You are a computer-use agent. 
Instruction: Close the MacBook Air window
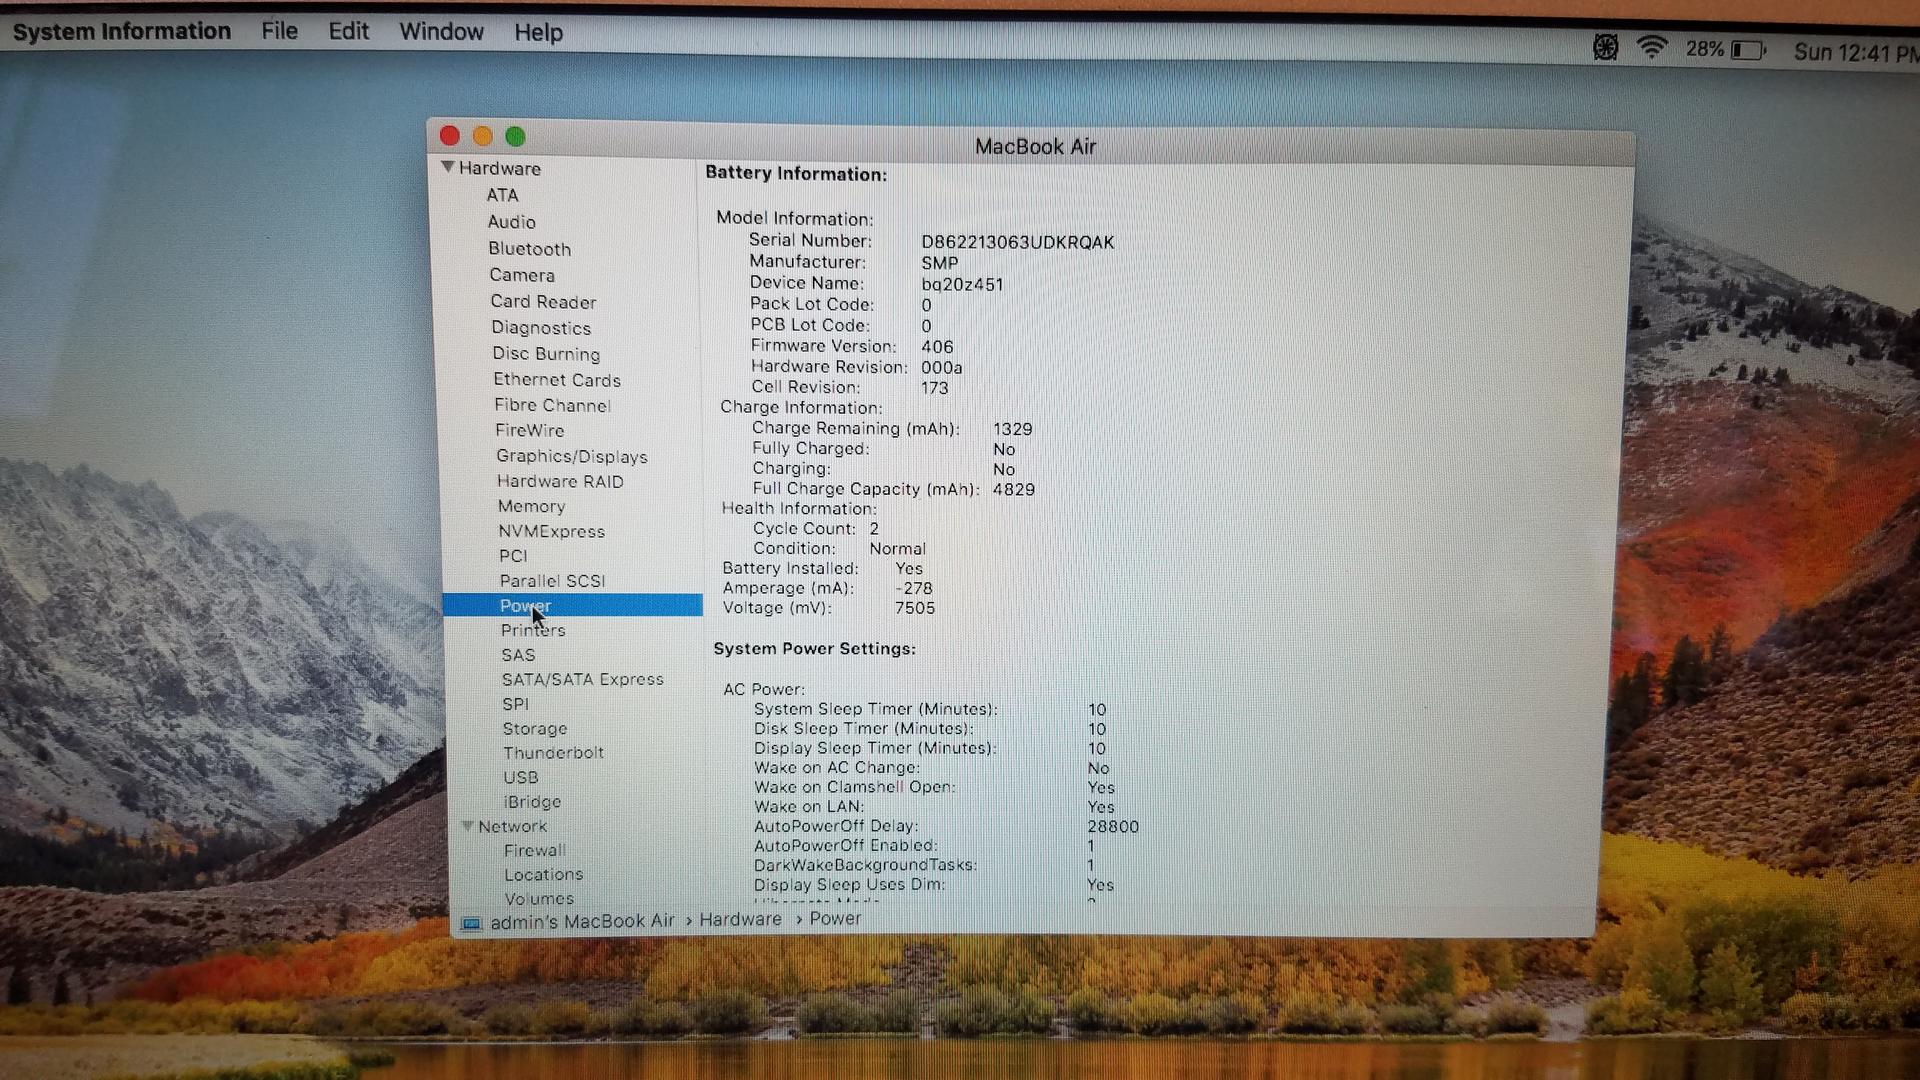[x=450, y=136]
